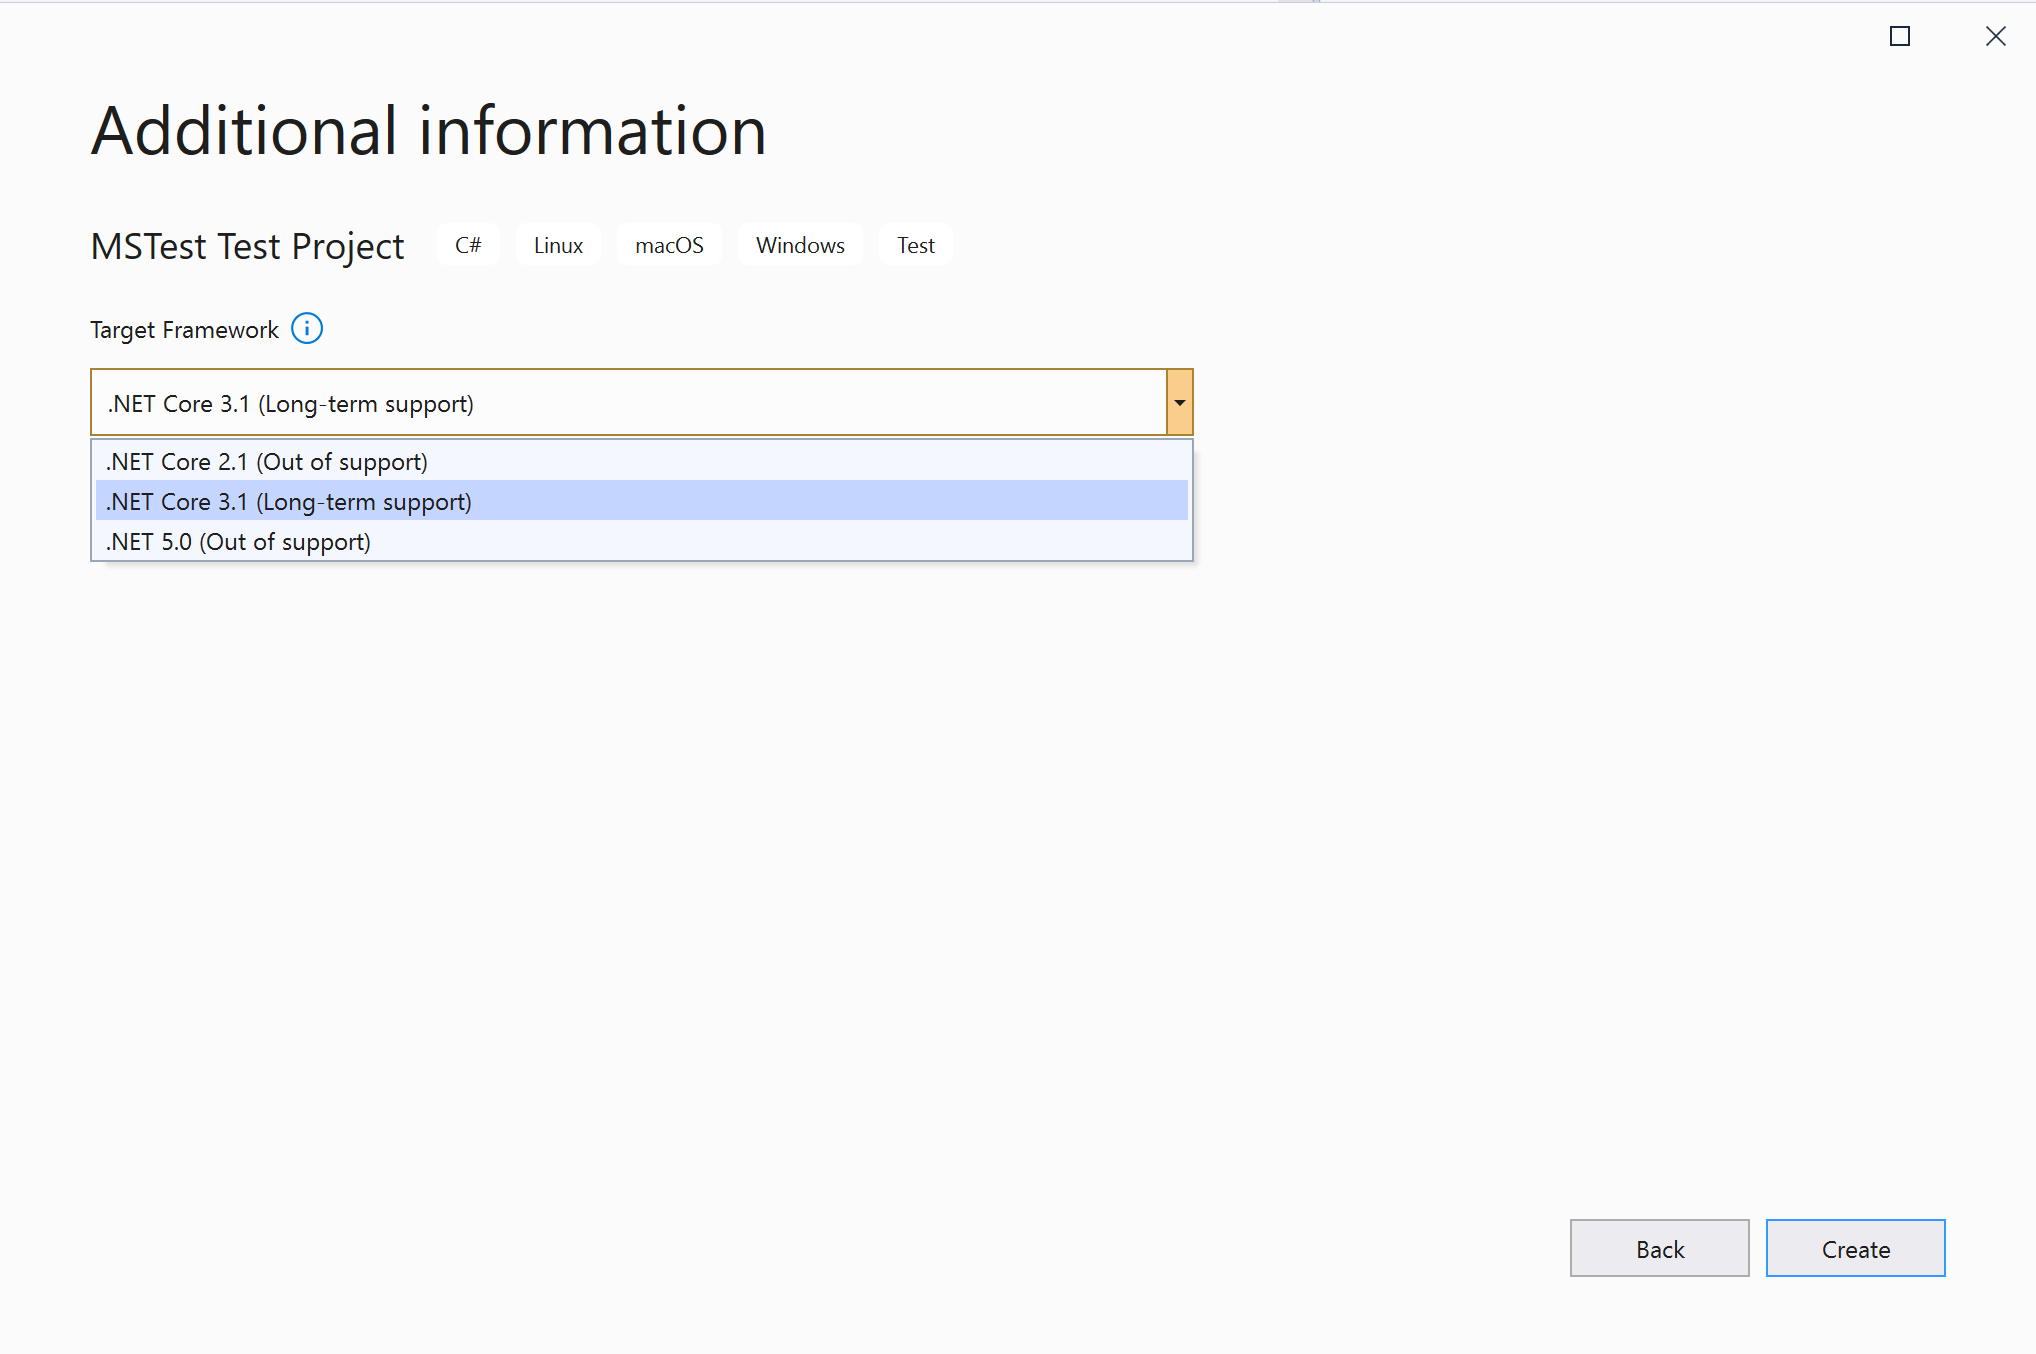Click the MSTest Test Project title
Screen dimensions: 2036x1354
[x=247, y=246]
